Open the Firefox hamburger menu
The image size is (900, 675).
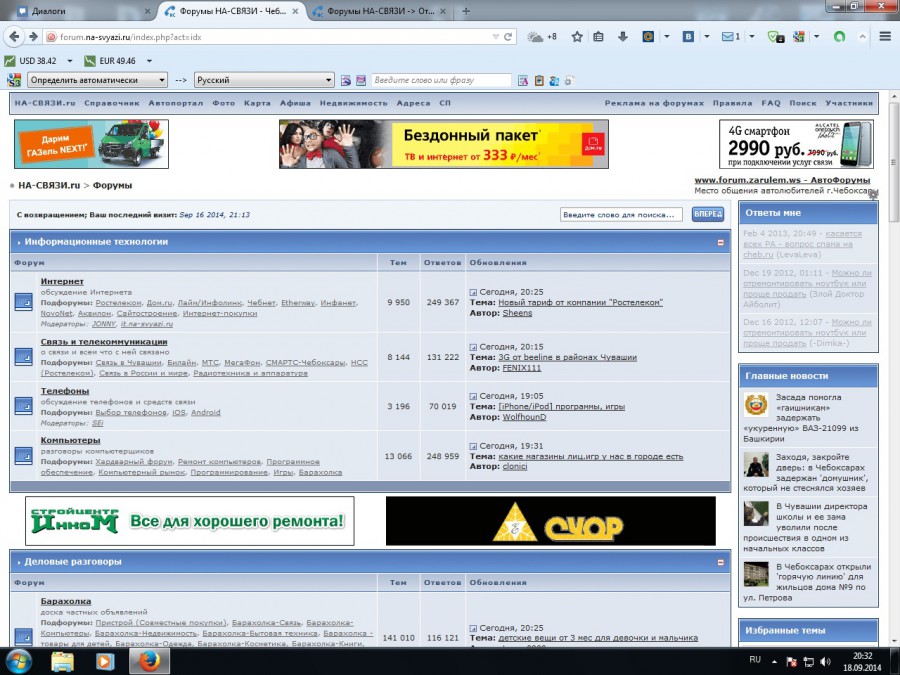[885, 37]
